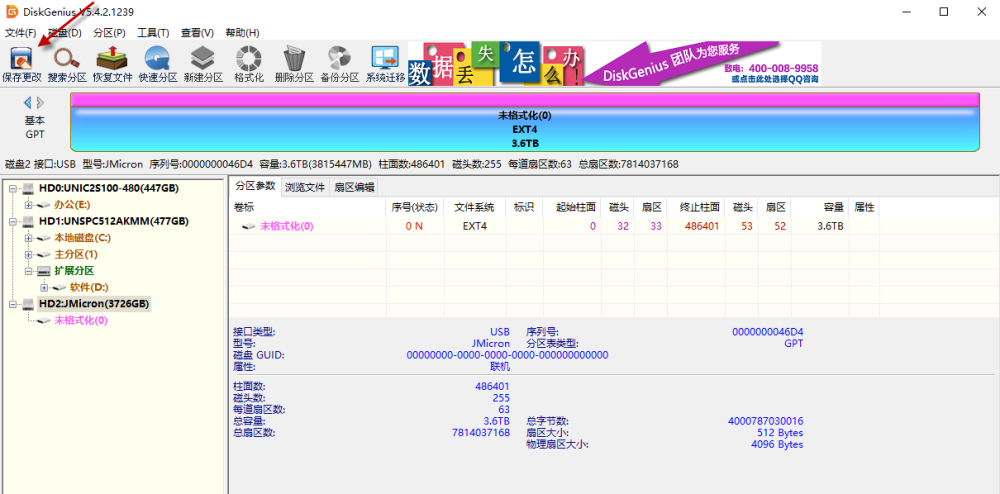Open the 查看(V) menu

coord(197,33)
